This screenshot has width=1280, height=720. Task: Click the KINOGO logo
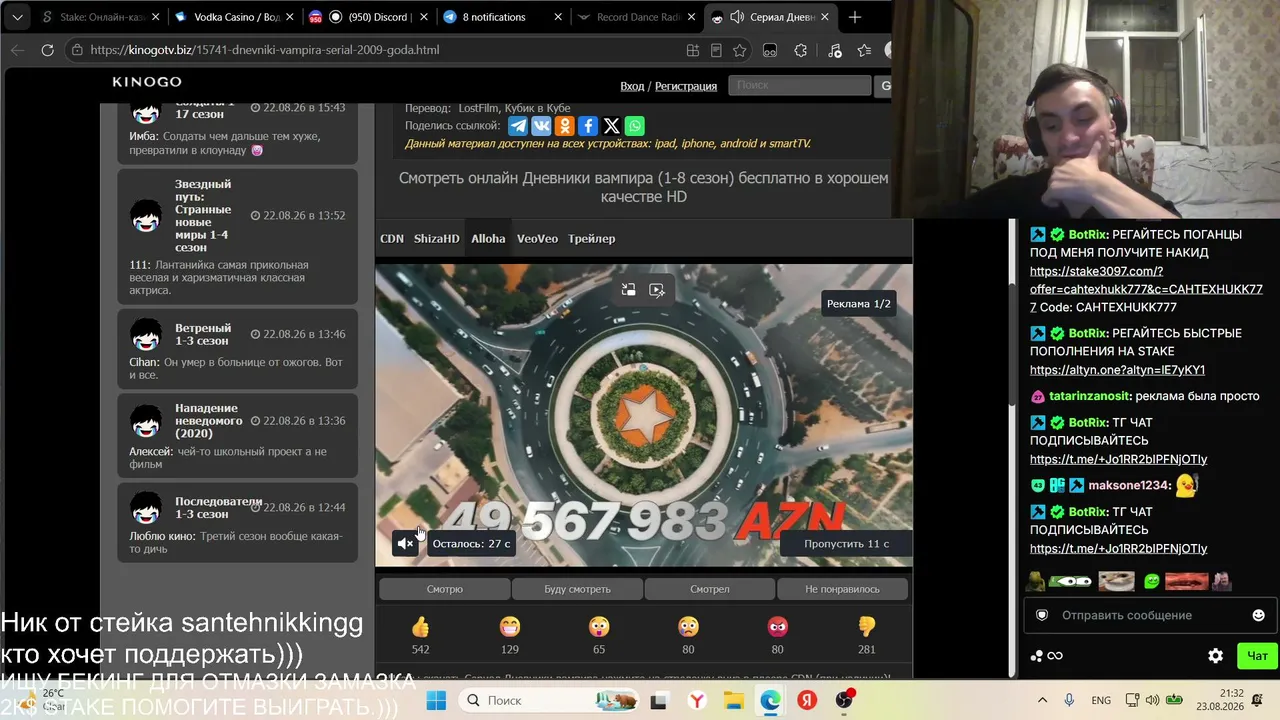tap(147, 82)
